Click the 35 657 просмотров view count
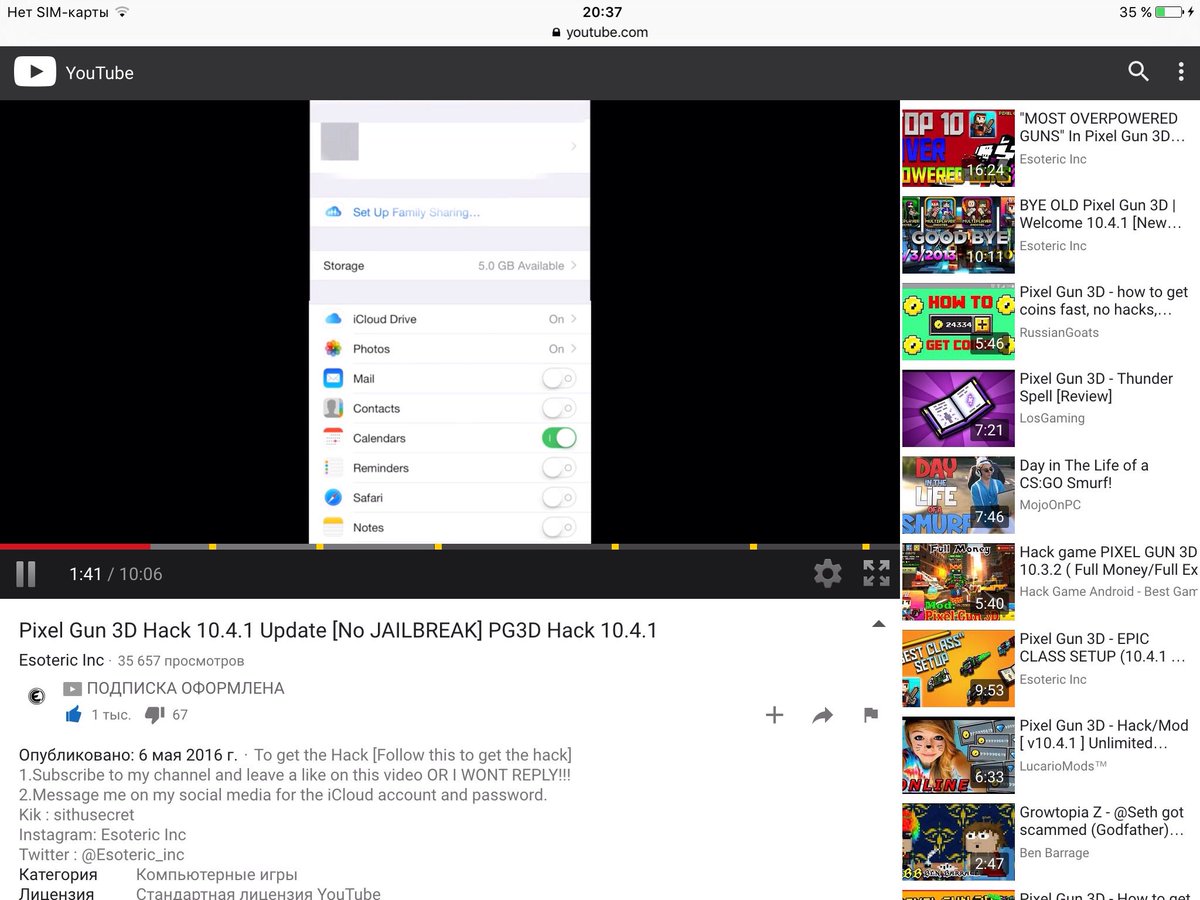 click(x=181, y=661)
